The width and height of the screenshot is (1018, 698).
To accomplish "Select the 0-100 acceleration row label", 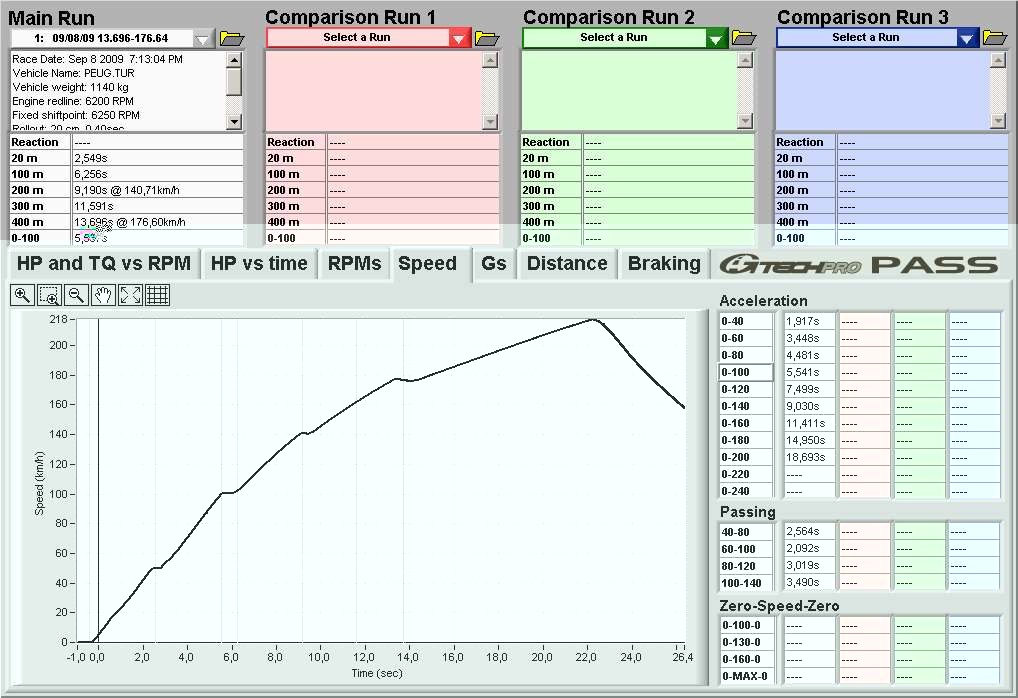I will (x=746, y=372).
